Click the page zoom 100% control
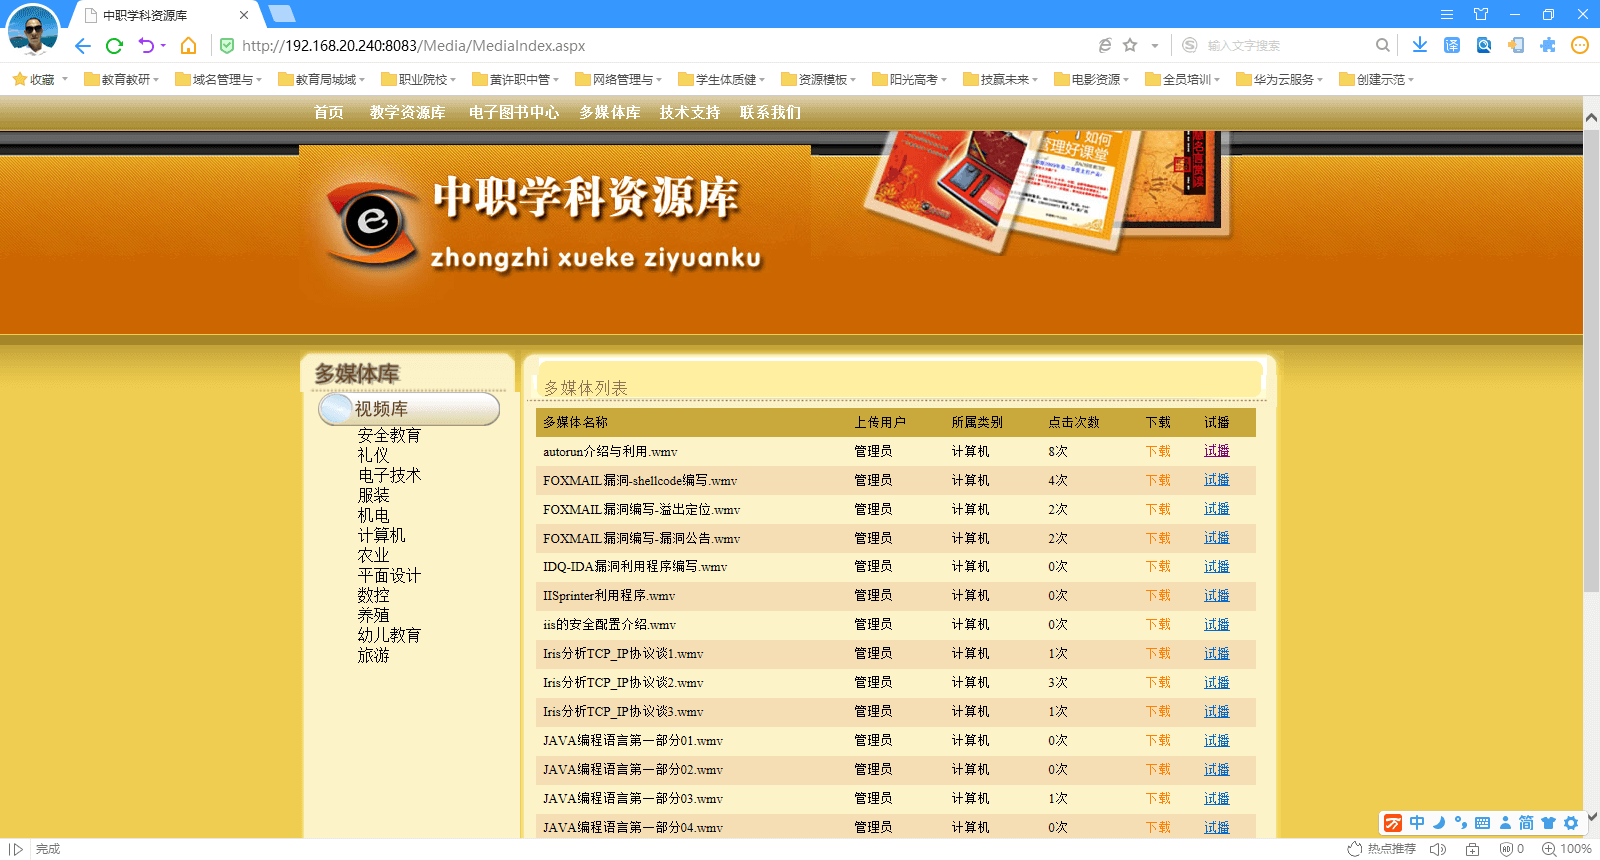 click(x=1567, y=849)
